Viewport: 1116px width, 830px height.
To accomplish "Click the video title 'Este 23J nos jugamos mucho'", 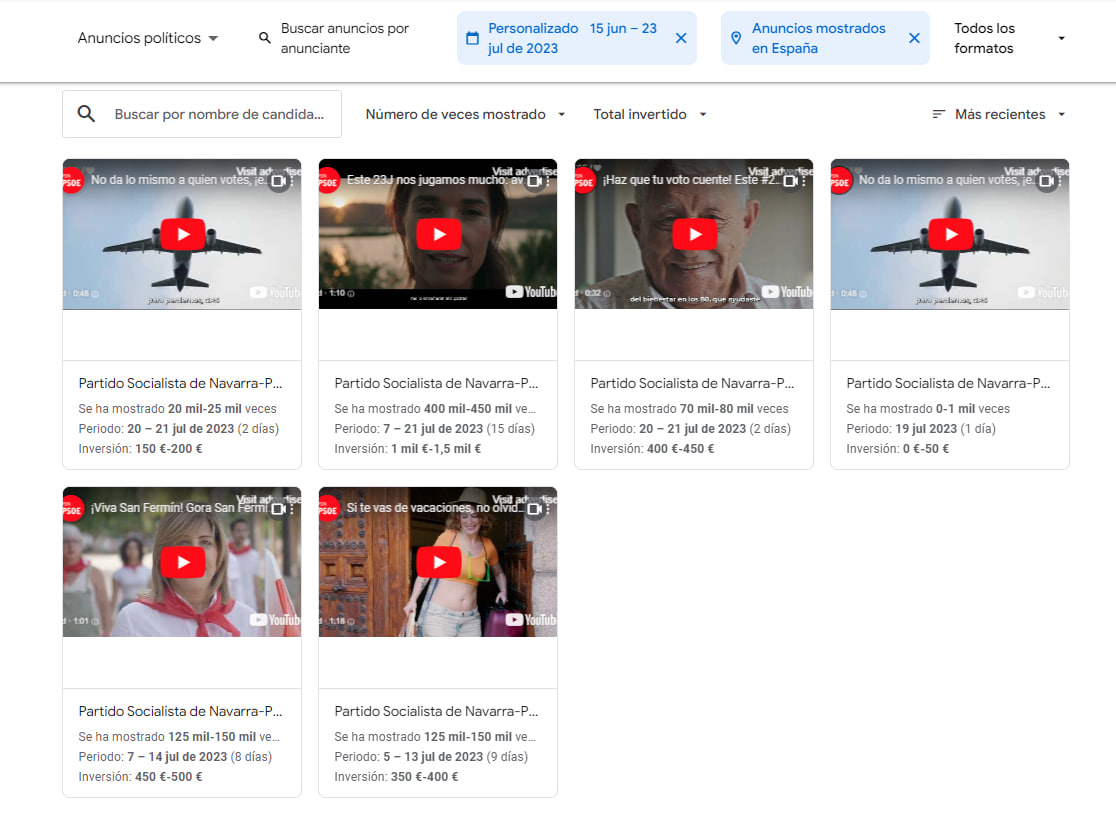I will tap(435, 180).
